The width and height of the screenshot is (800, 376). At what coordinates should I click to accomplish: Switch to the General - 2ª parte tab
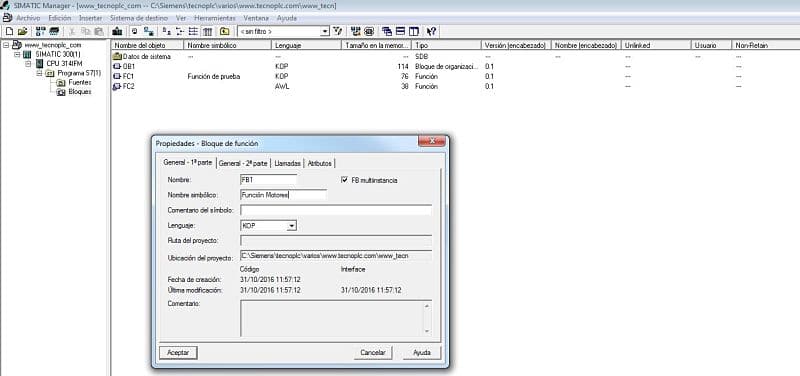point(243,163)
